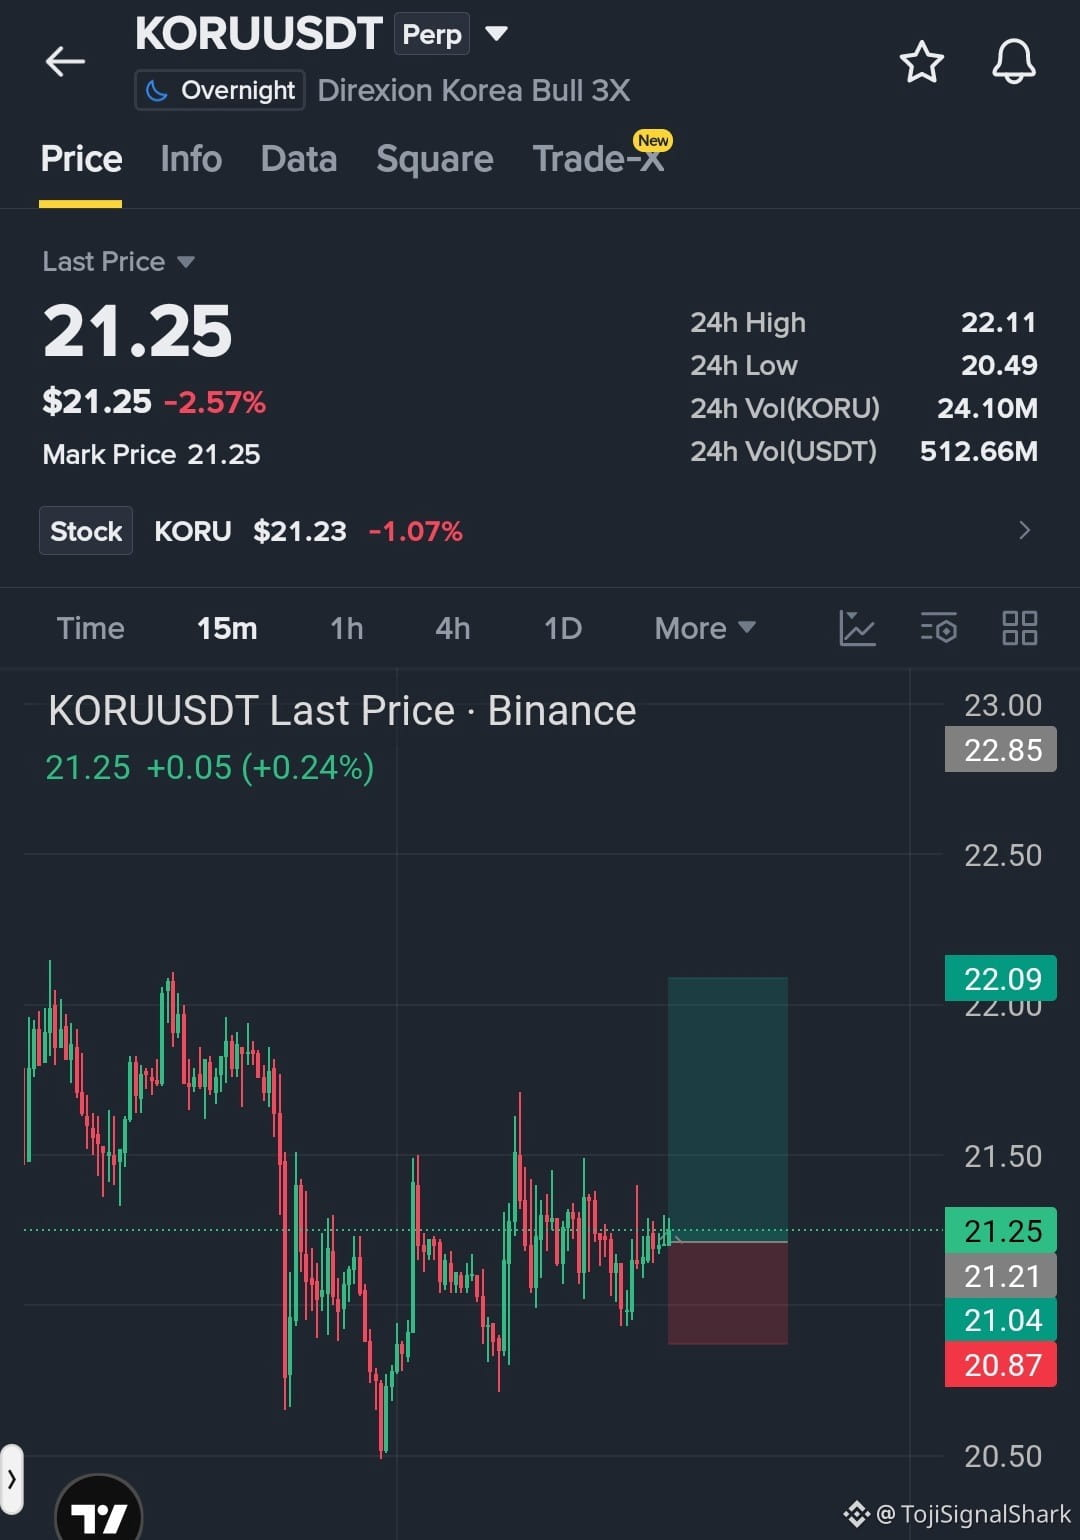Viewport: 1080px width, 1540px height.
Task: Click the 22.09 green price label
Action: click(1001, 978)
